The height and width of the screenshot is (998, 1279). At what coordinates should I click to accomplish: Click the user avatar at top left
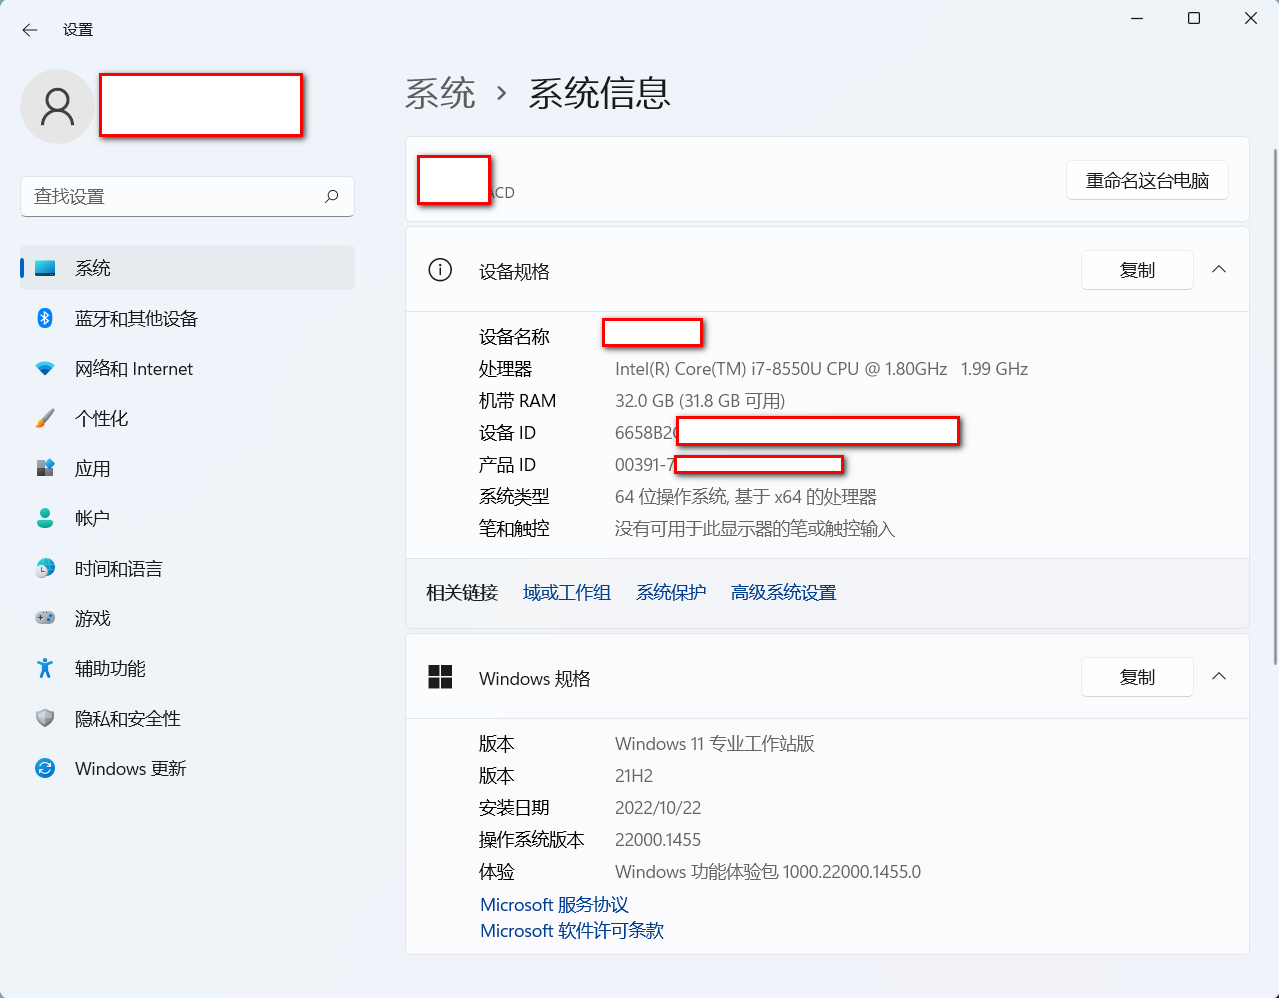[57, 104]
